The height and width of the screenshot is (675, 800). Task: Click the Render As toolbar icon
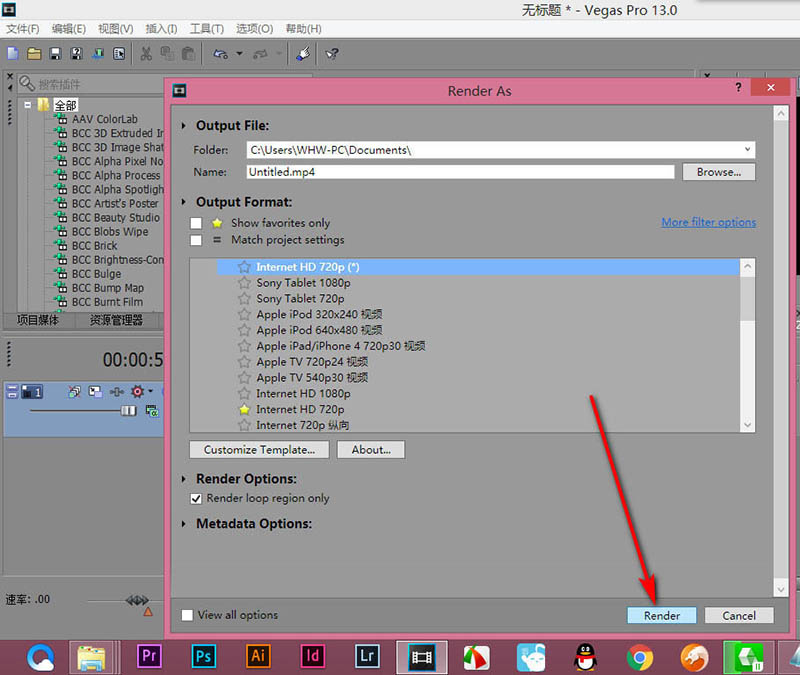98,54
